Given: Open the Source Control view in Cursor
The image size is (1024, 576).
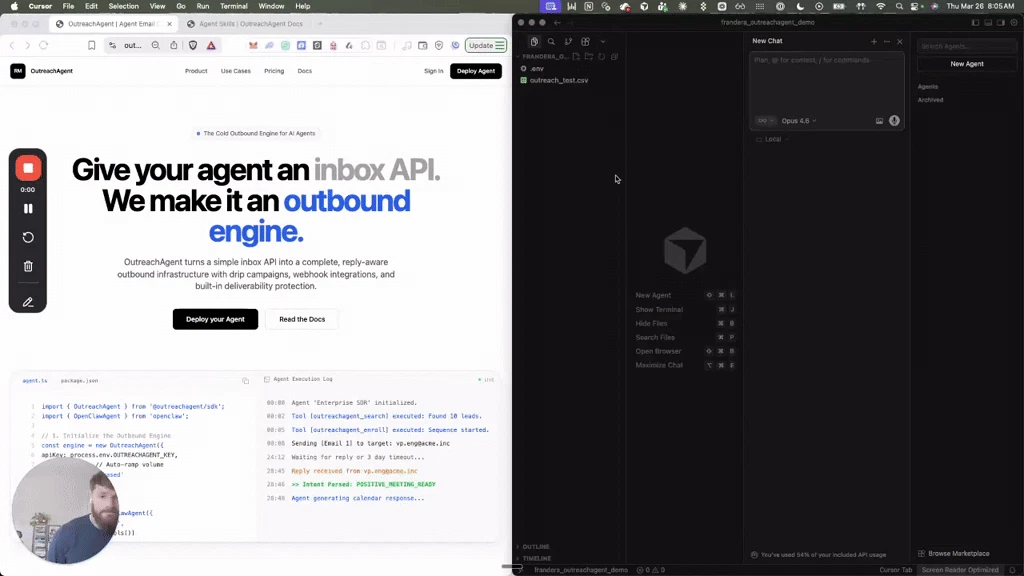Looking at the screenshot, I should point(568,42).
